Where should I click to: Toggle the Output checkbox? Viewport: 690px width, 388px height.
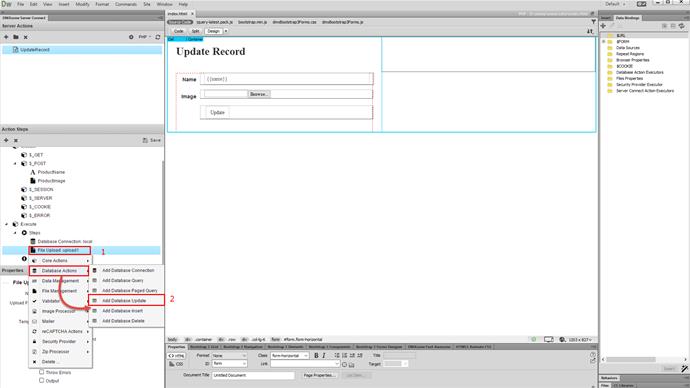(x=41, y=381)
